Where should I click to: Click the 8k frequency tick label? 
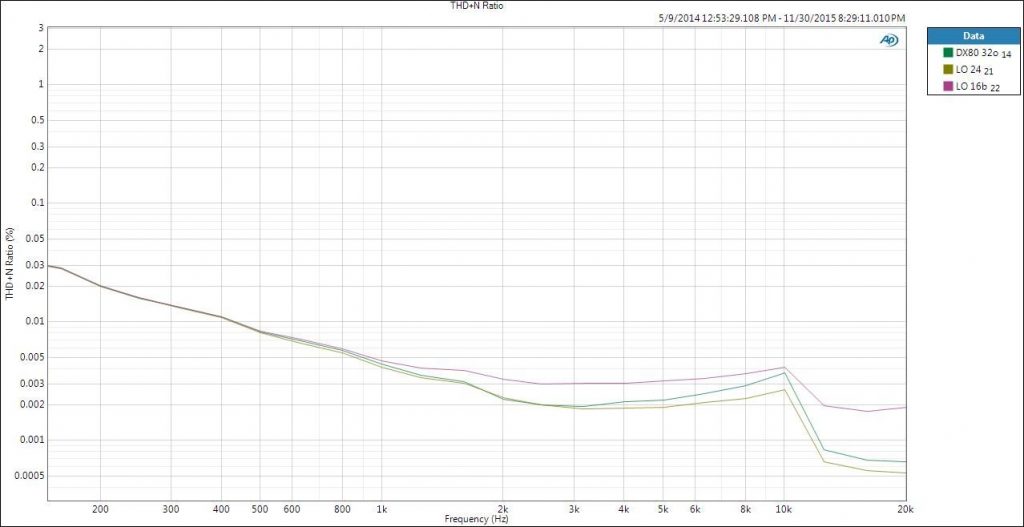(x=745, y=509)
